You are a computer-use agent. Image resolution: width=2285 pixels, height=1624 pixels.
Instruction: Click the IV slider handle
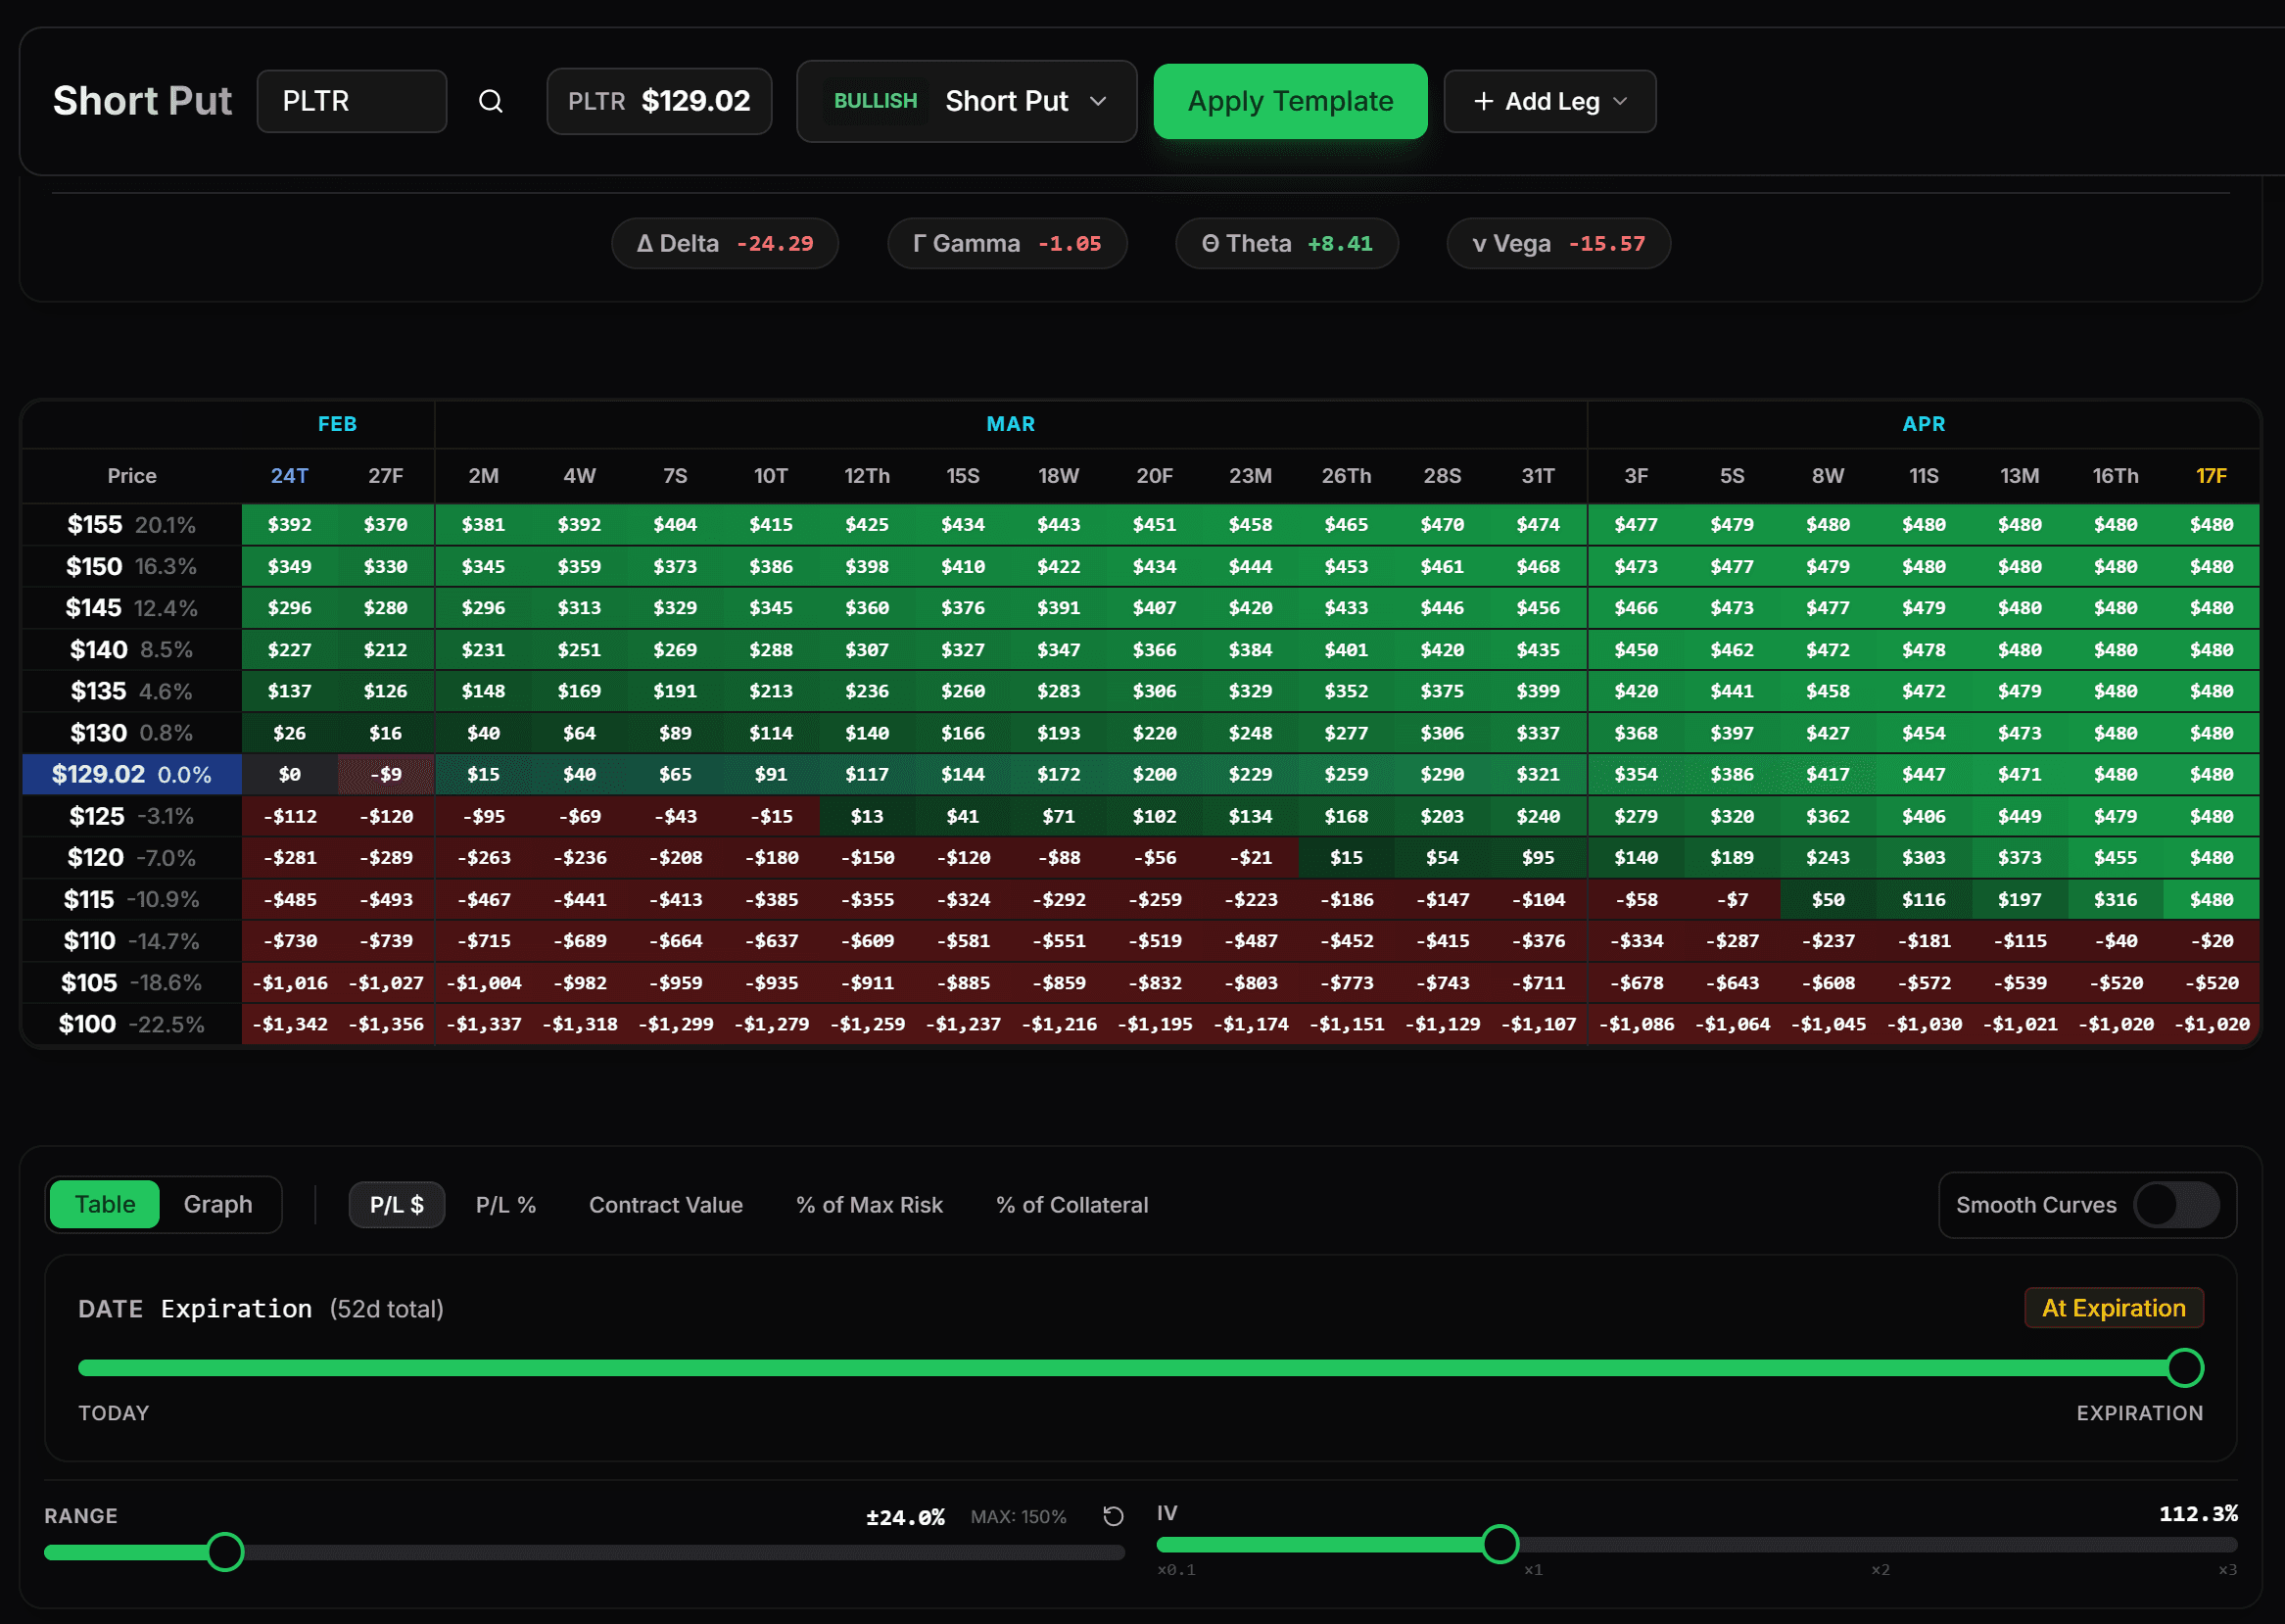[1500, 1544]
